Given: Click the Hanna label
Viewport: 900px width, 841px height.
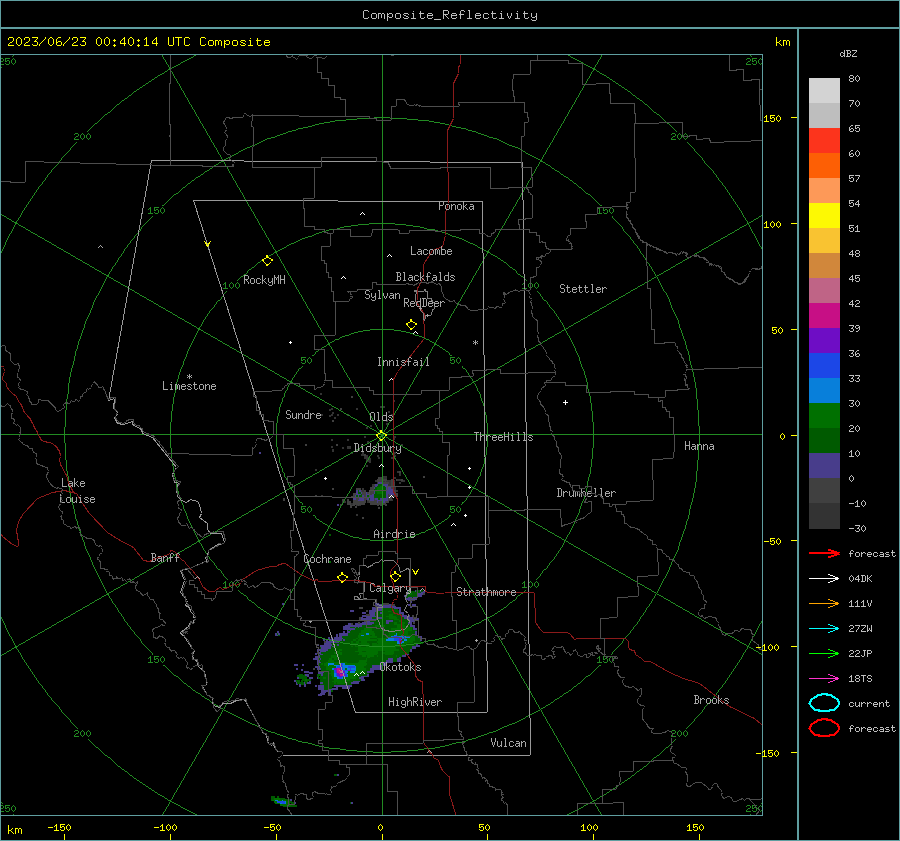Looking at the screenshot, I should click(x=699, y=446).
